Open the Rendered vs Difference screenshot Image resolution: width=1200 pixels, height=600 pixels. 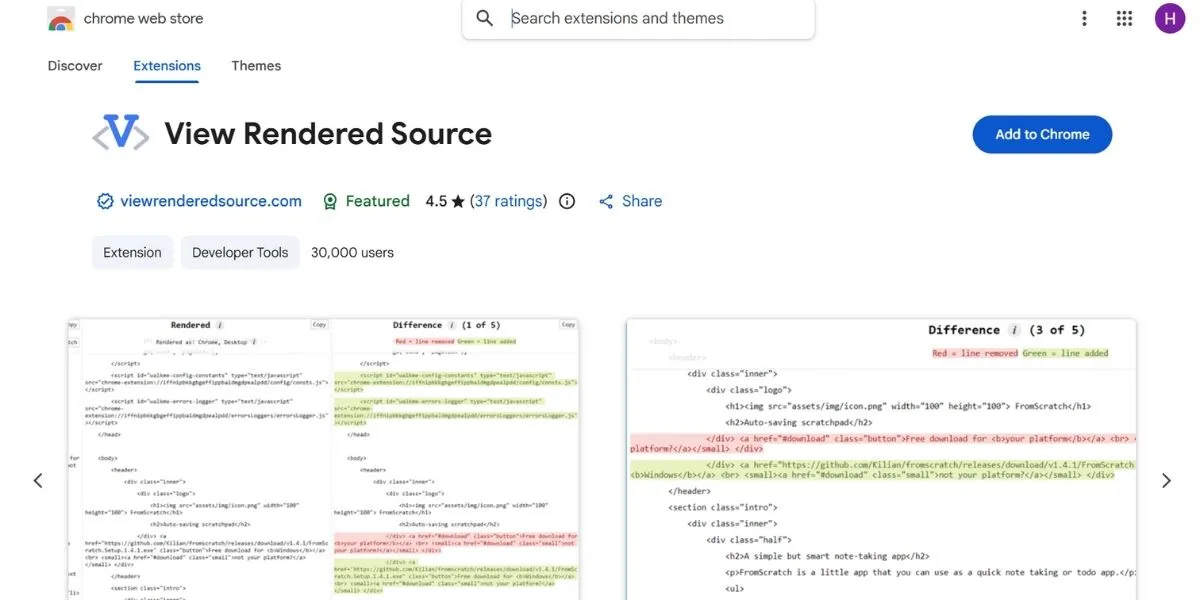323,460
